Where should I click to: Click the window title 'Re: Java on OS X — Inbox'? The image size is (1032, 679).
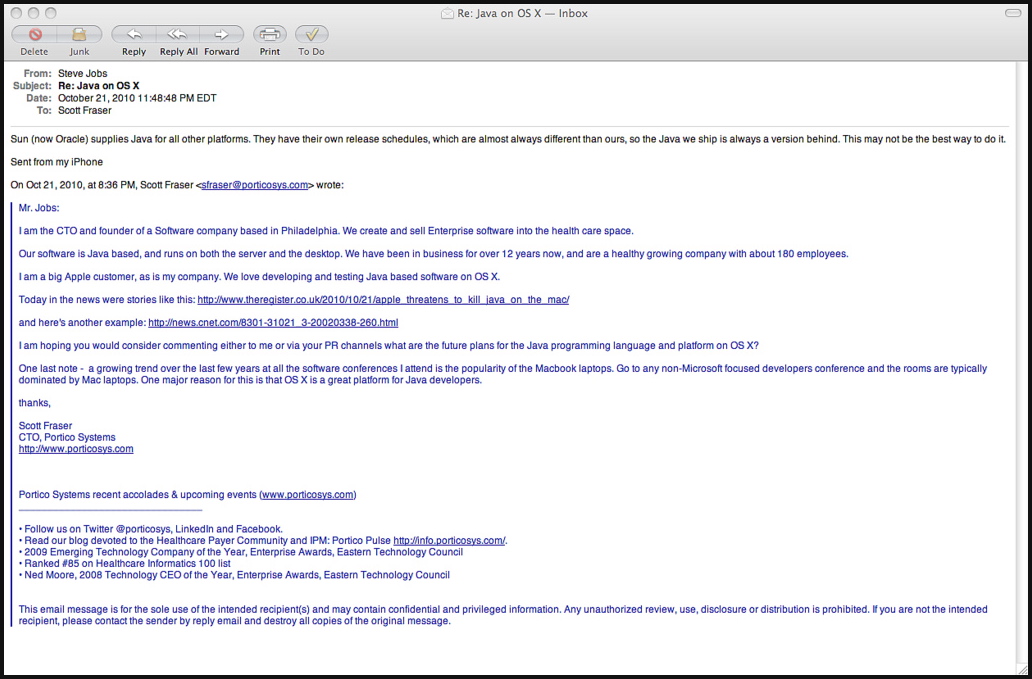coord(523,13)
